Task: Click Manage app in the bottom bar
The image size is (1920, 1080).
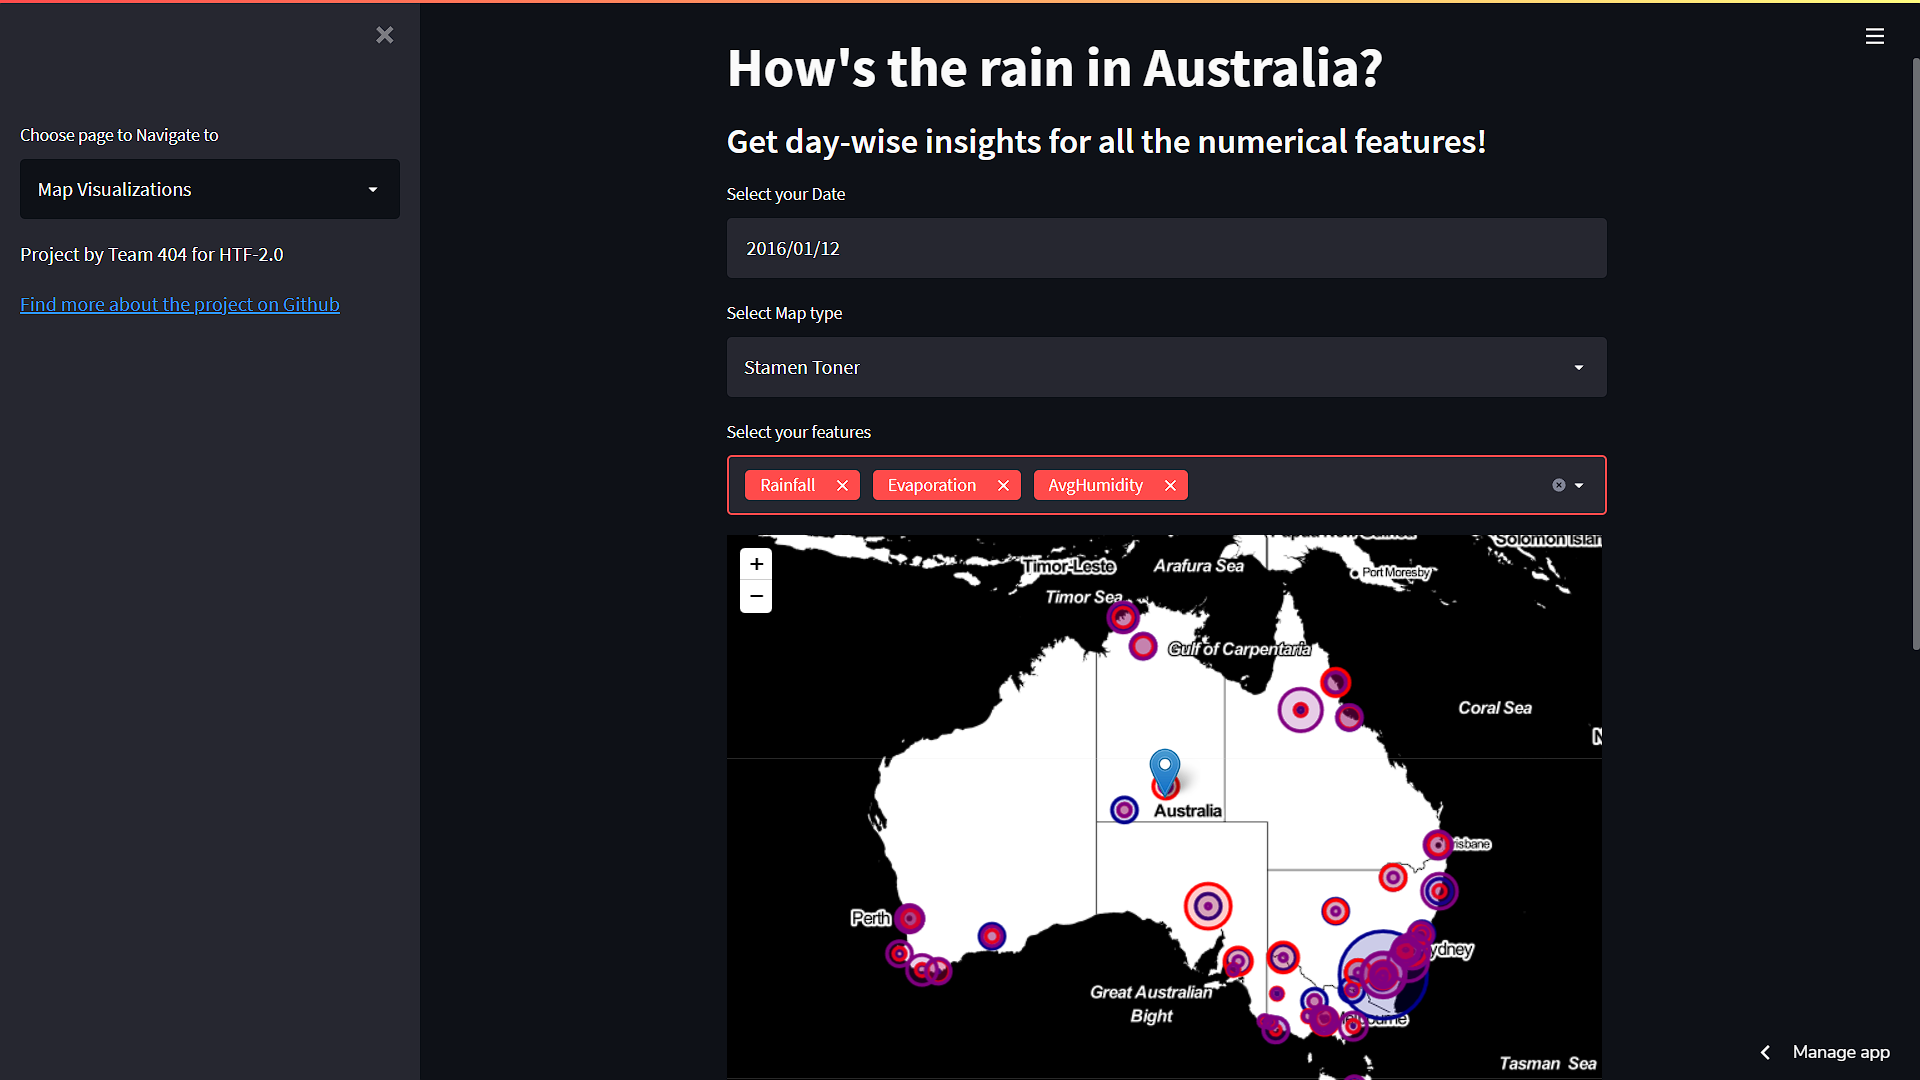Action: (x=1841, y=1052)
